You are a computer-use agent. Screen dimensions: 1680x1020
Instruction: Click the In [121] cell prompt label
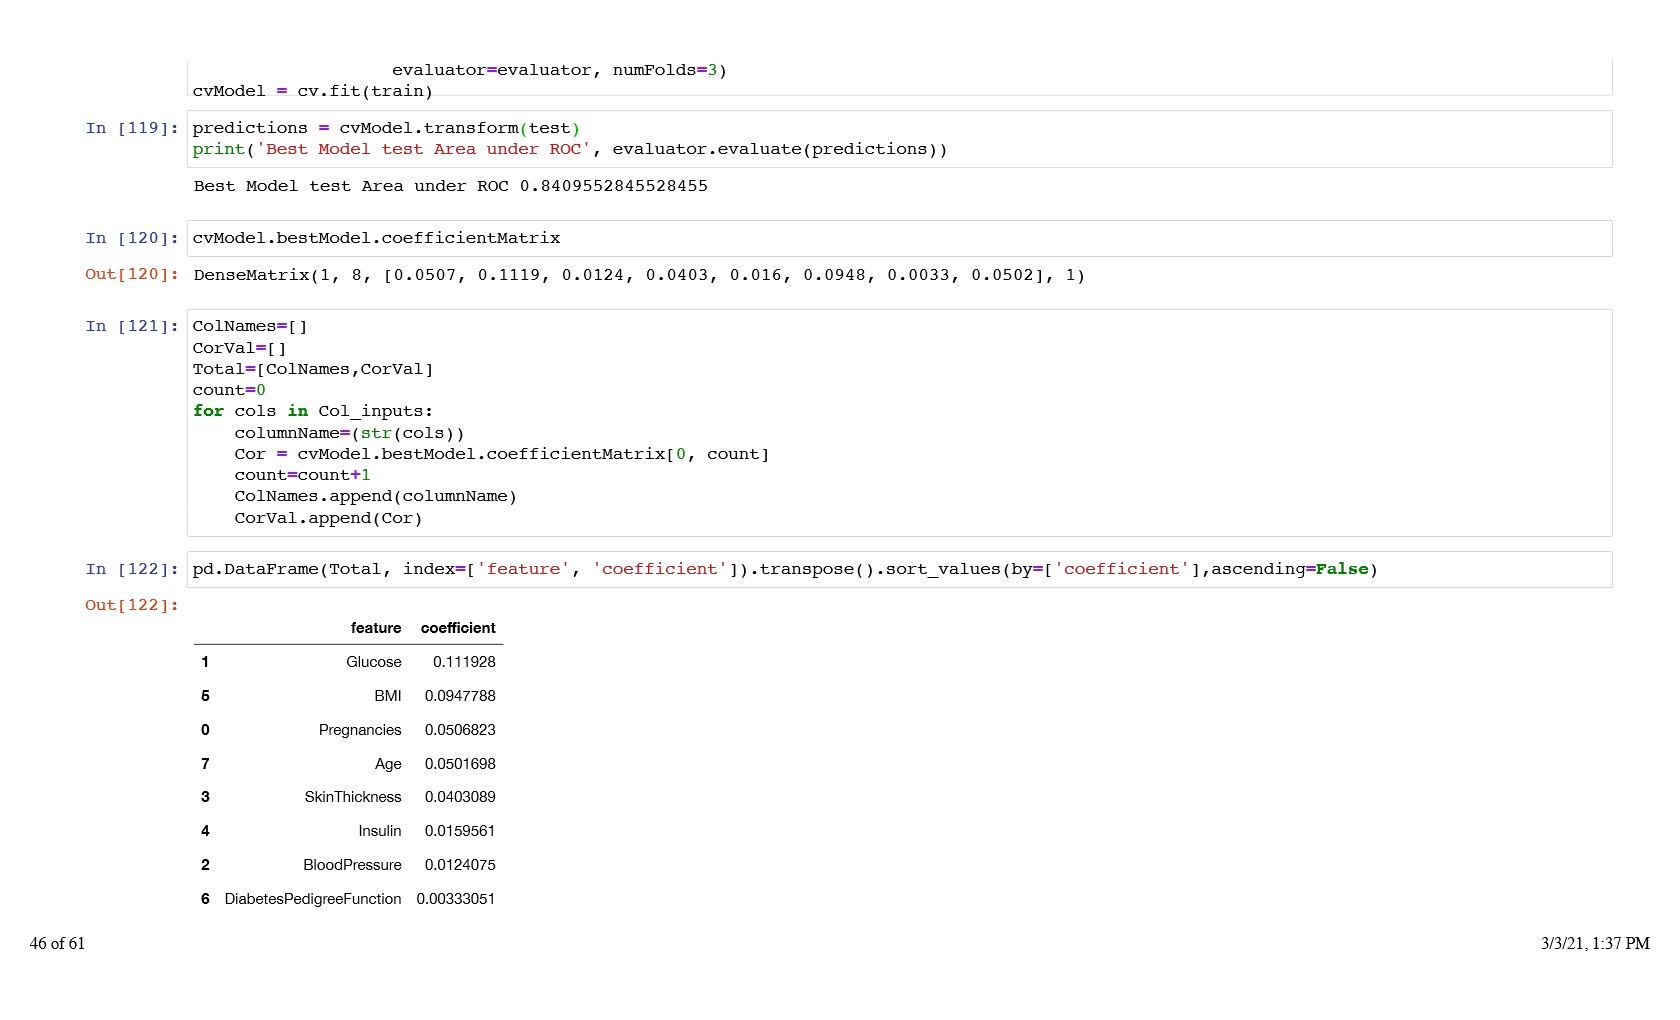[x=132, y=326]
